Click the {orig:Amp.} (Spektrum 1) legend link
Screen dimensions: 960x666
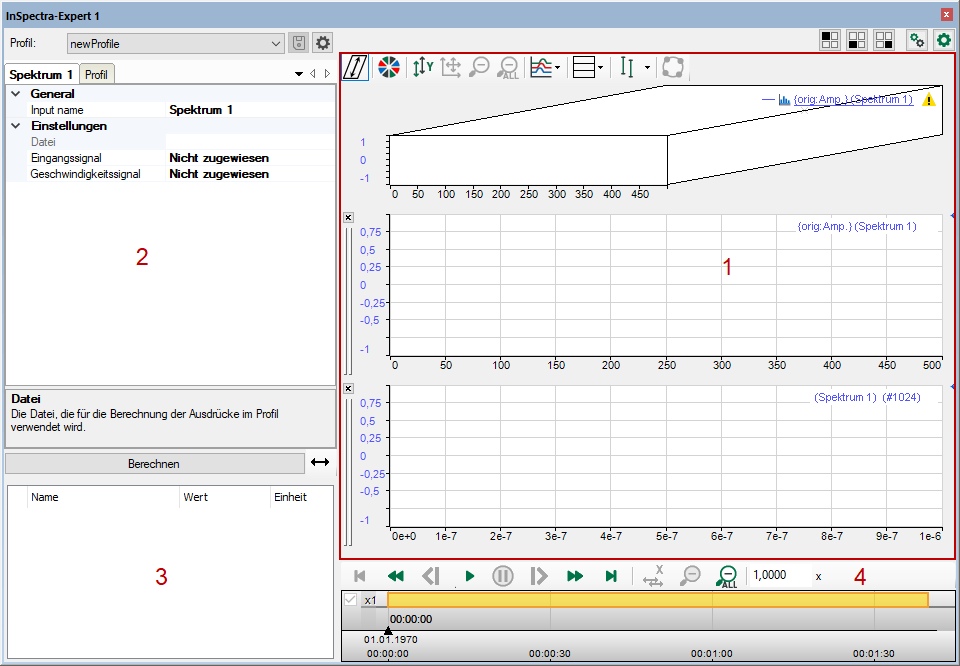coord(853,100)
